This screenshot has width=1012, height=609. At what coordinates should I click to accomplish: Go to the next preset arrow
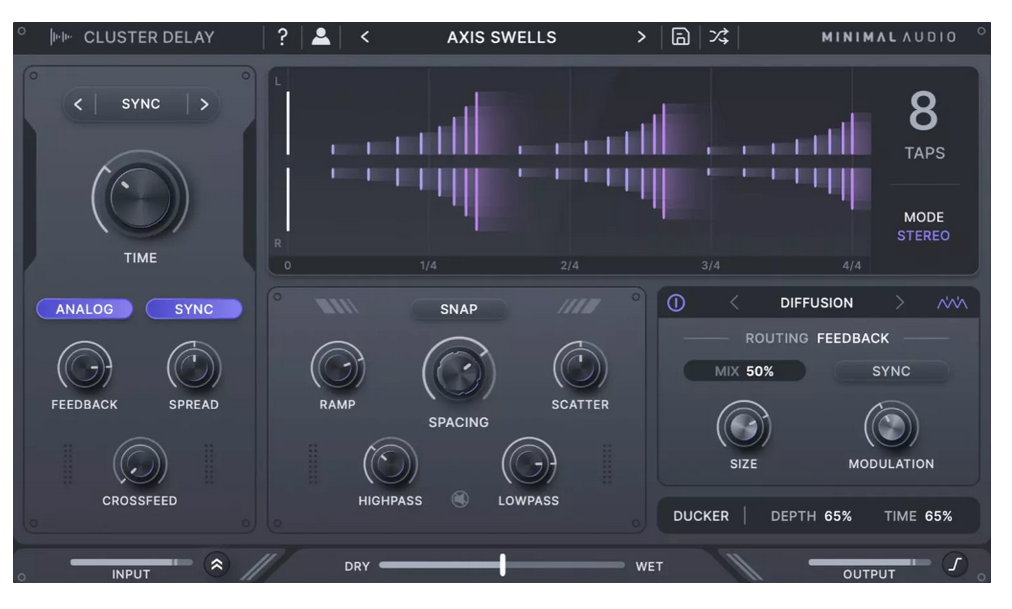641,37
